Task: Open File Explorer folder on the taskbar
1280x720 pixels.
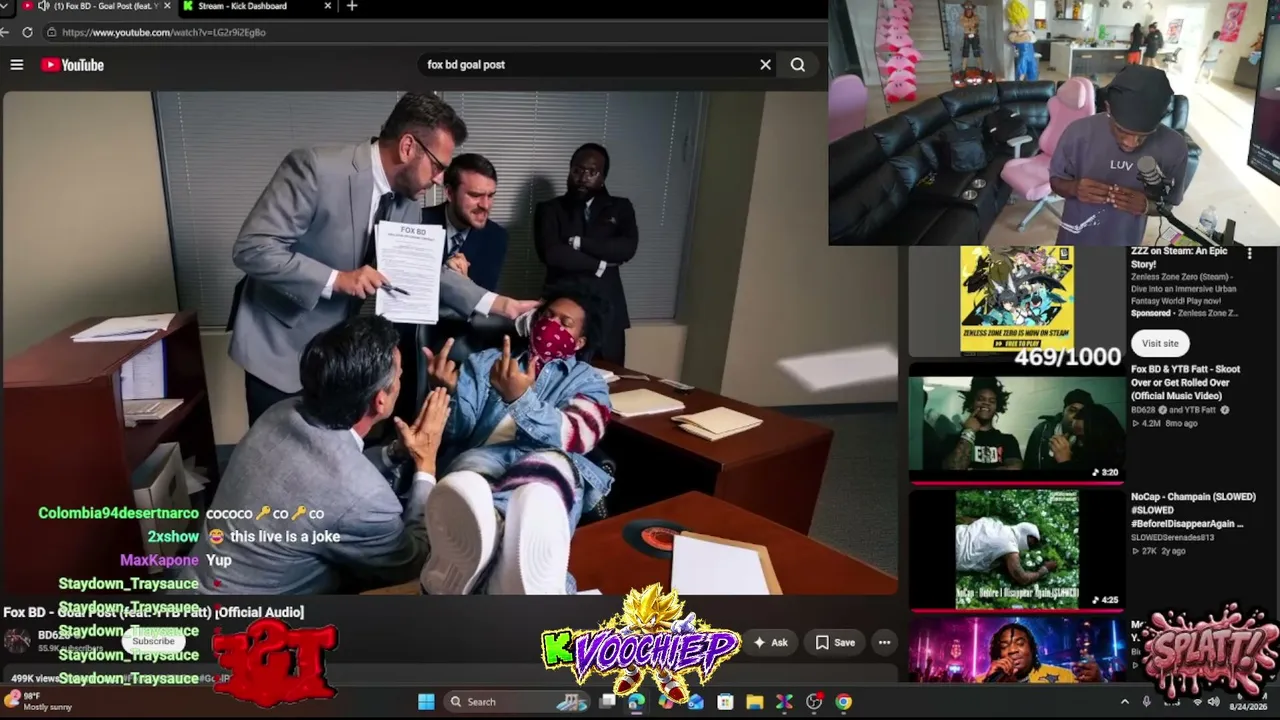Action: point(755,702)
